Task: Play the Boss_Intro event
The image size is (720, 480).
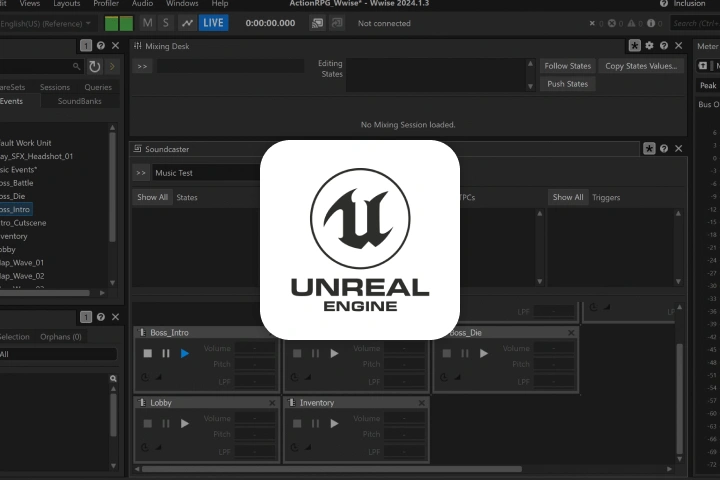Action: click(185, 353)
